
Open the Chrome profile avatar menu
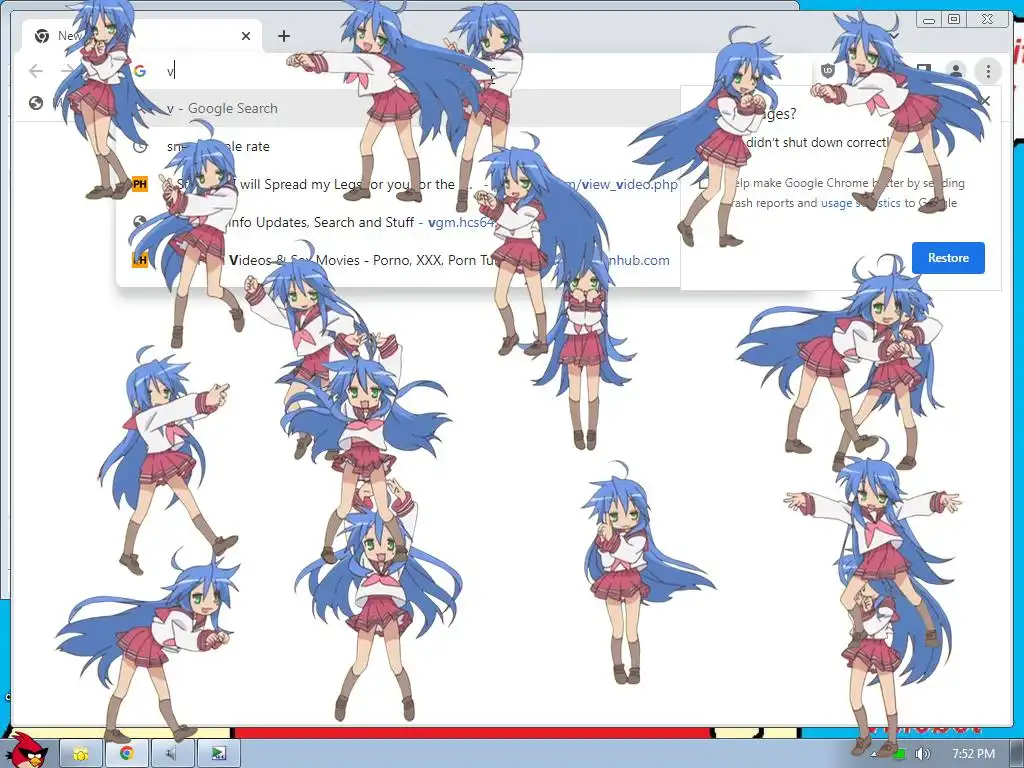[x=956, y=71]
